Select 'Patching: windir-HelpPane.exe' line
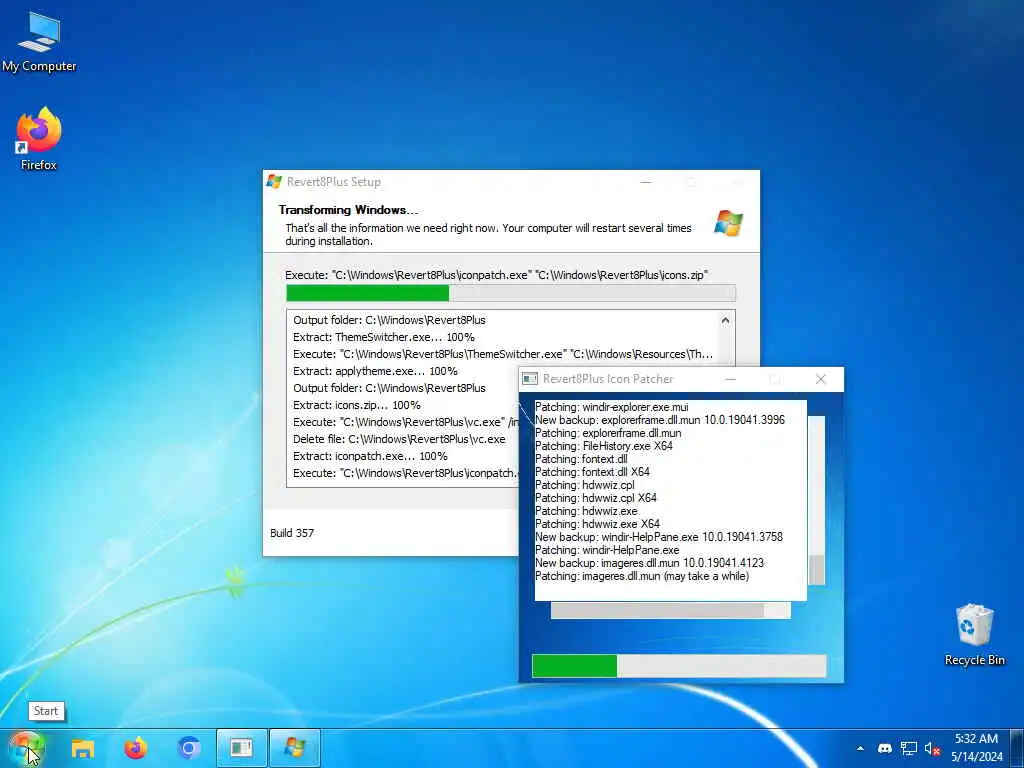Image resolution: width=1024 pixels, height=768 pixels. (607, 550)
